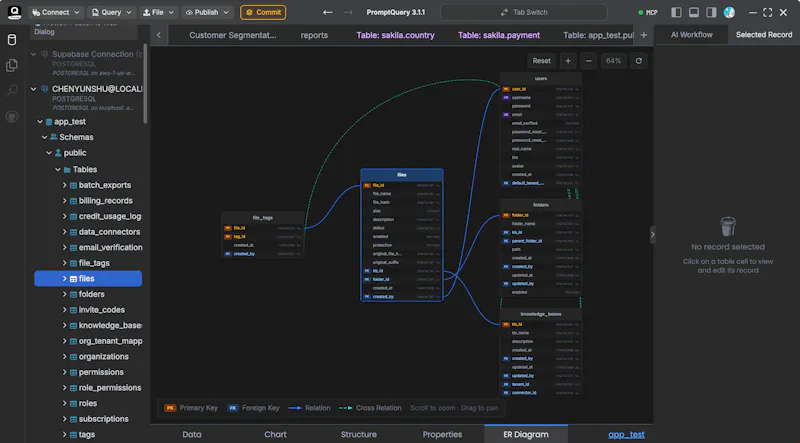Image resolution: width=800 pixels, height=443 pixels.
Task: Collapse the public schema node
Action: (x=49, y=153)
